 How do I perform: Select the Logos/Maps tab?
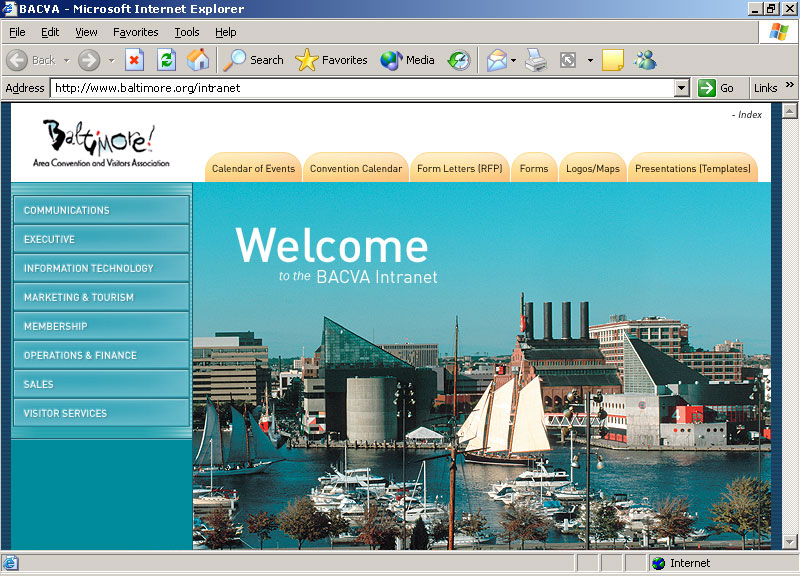coord(592,169)
